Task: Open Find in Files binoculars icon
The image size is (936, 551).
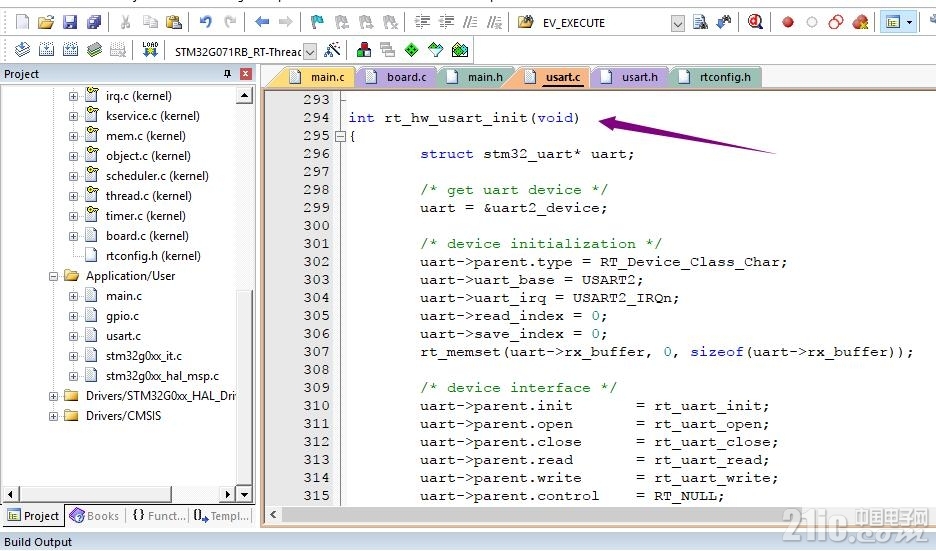Action: [x=526, y=23]
